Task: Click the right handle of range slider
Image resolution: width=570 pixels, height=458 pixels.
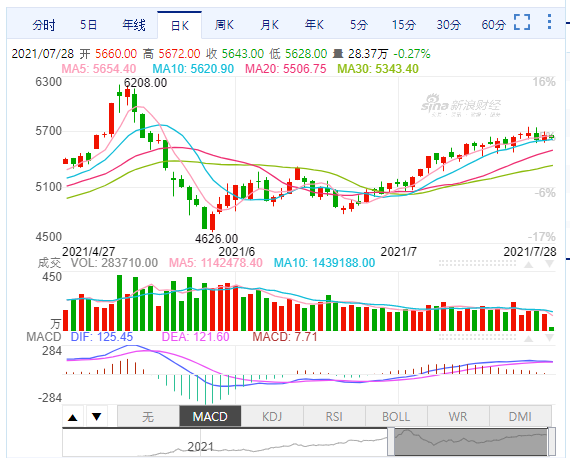Action: (551, 442)
